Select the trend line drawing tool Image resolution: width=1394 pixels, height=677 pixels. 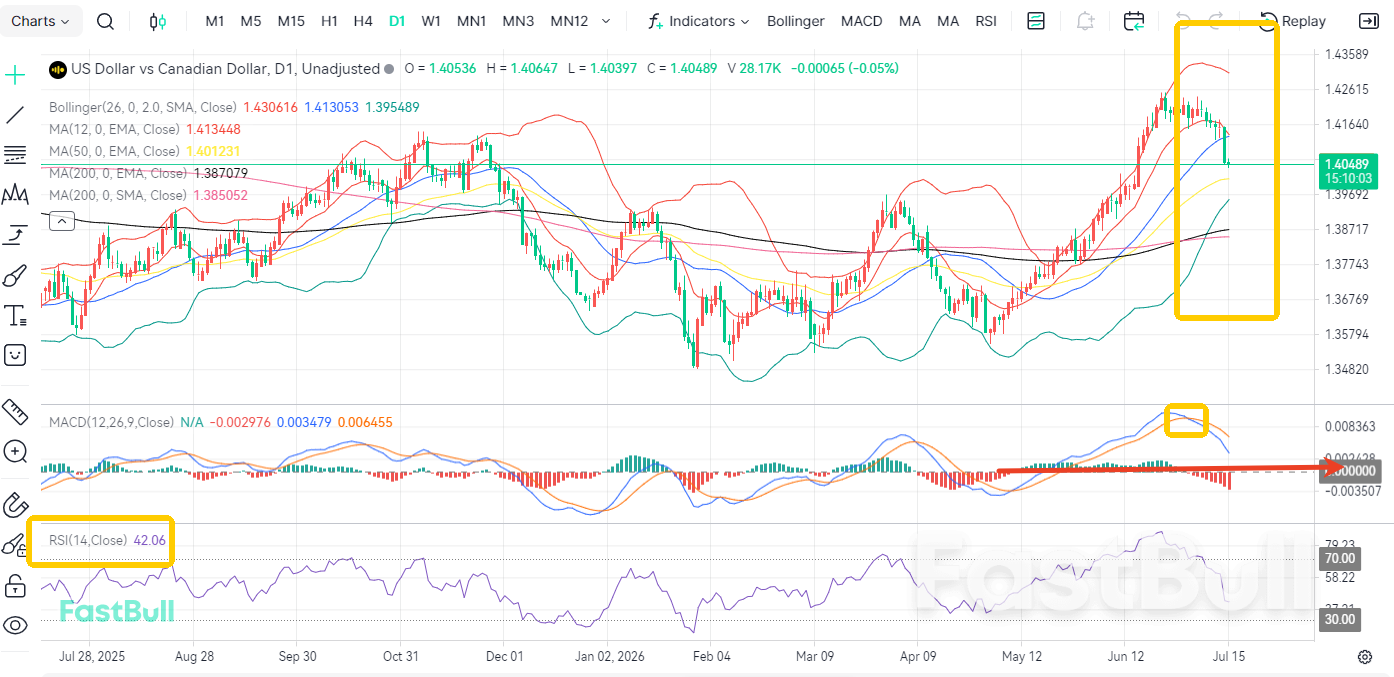(x=15, y=115)
